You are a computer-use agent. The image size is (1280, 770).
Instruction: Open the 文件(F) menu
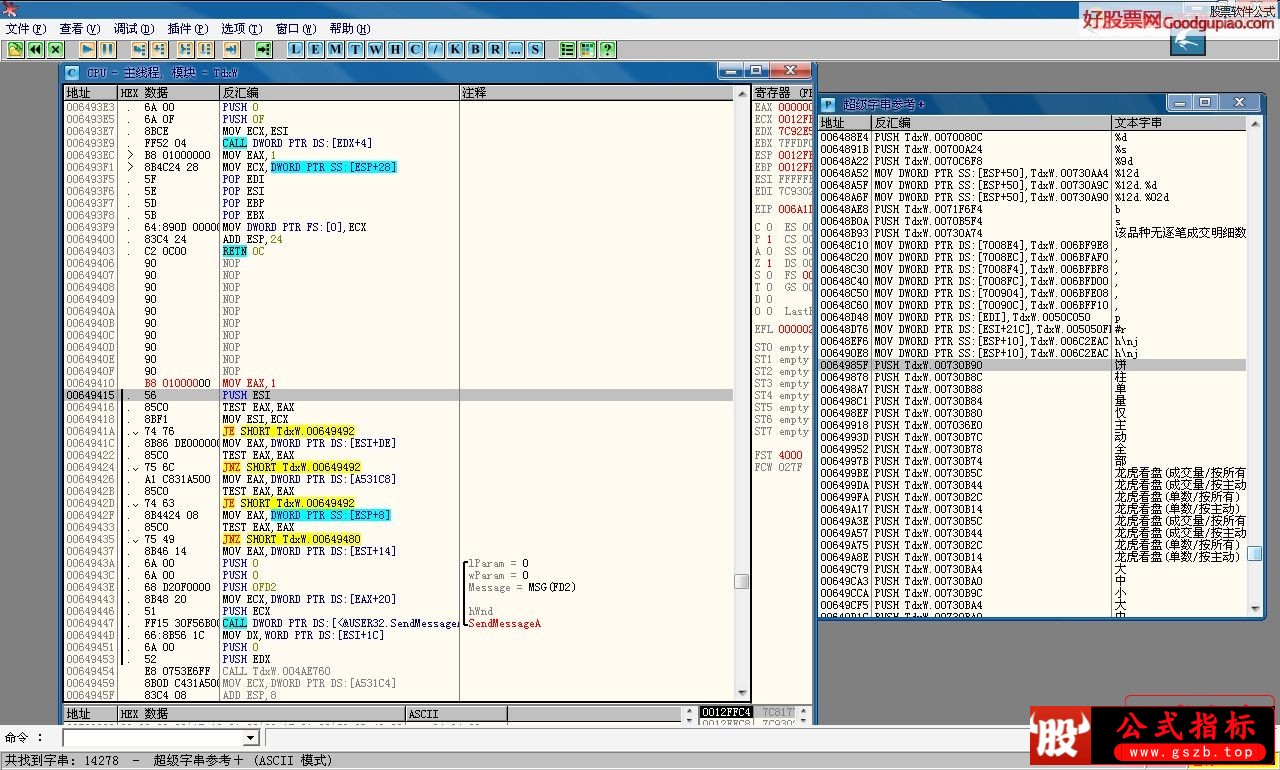26,29
